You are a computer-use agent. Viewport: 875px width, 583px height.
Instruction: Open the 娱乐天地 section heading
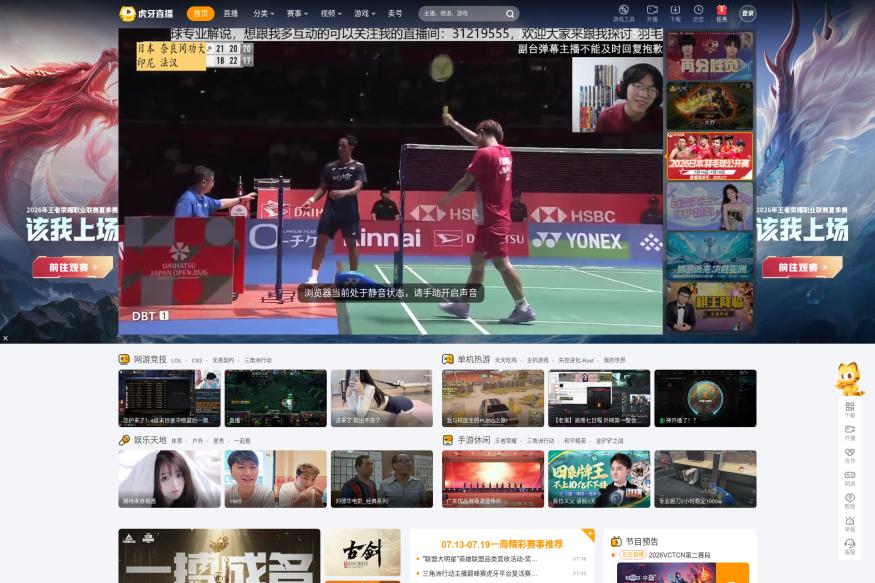pyautogui.click(x=150, y=440)
